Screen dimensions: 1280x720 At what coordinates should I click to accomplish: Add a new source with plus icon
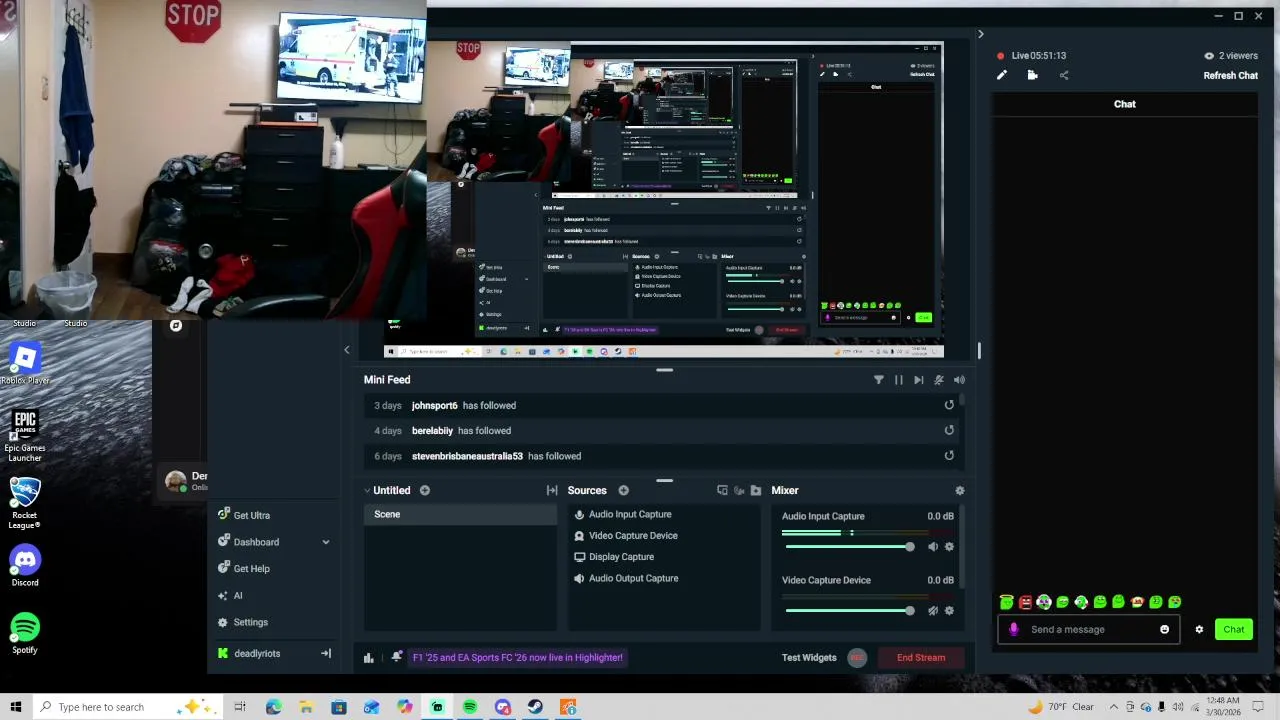pyautogui.click(x=623, y=490)
